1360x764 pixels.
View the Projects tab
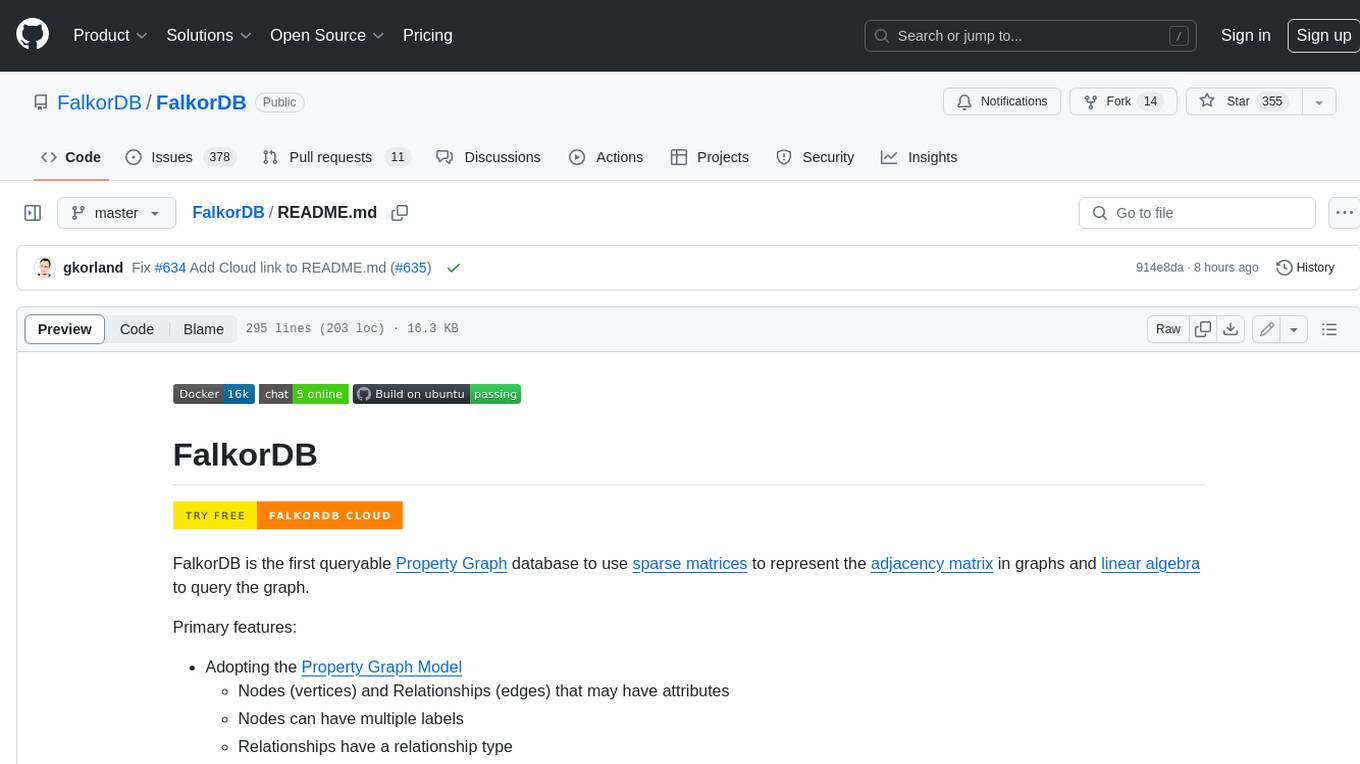[710, 157]
